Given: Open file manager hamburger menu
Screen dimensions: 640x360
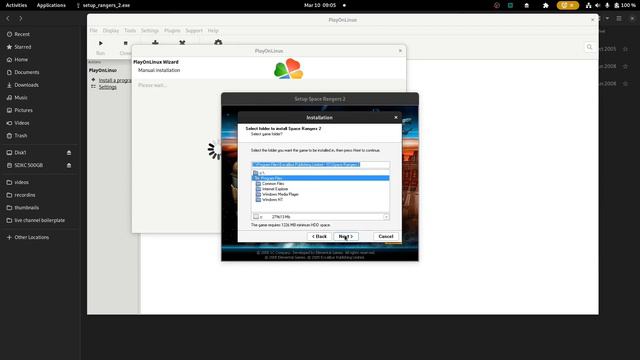Looking at the screenshot, I should click(x=619, y=18).
